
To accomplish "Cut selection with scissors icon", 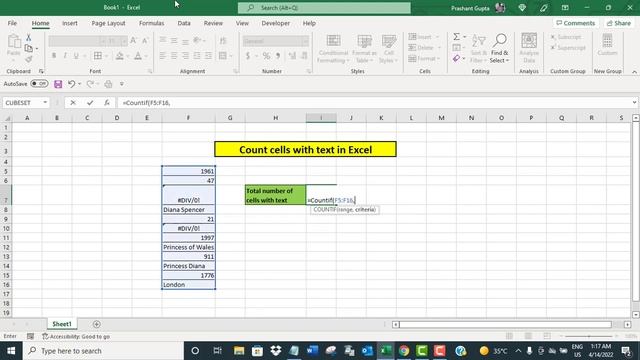I will [29, 38].
